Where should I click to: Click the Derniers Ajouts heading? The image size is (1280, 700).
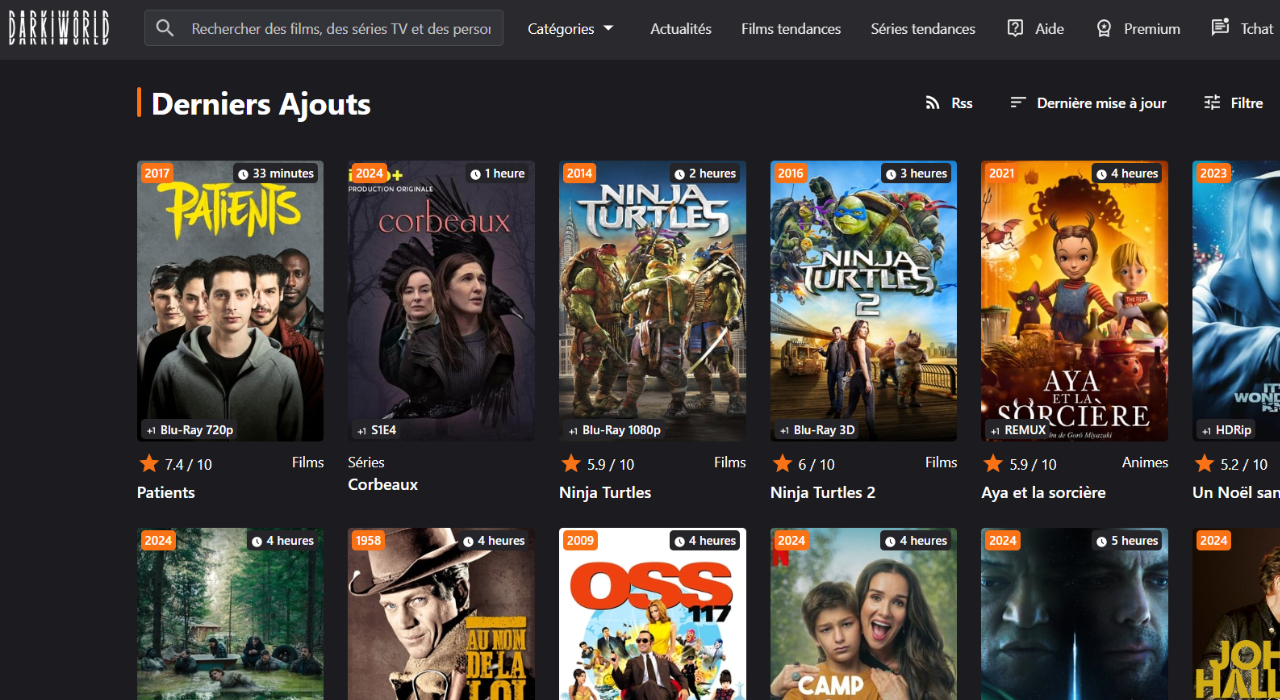click(261, 103)
